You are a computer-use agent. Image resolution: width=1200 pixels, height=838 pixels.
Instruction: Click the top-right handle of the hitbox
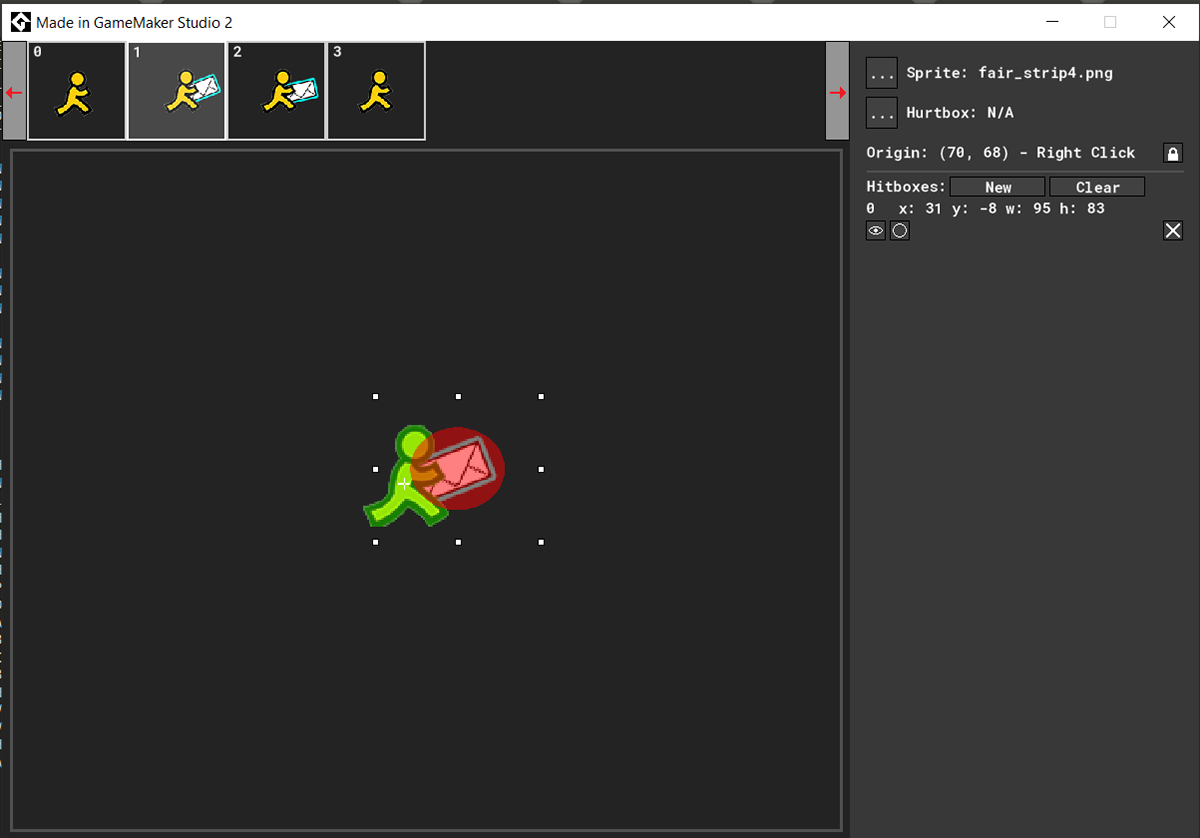tap(541, 397)
